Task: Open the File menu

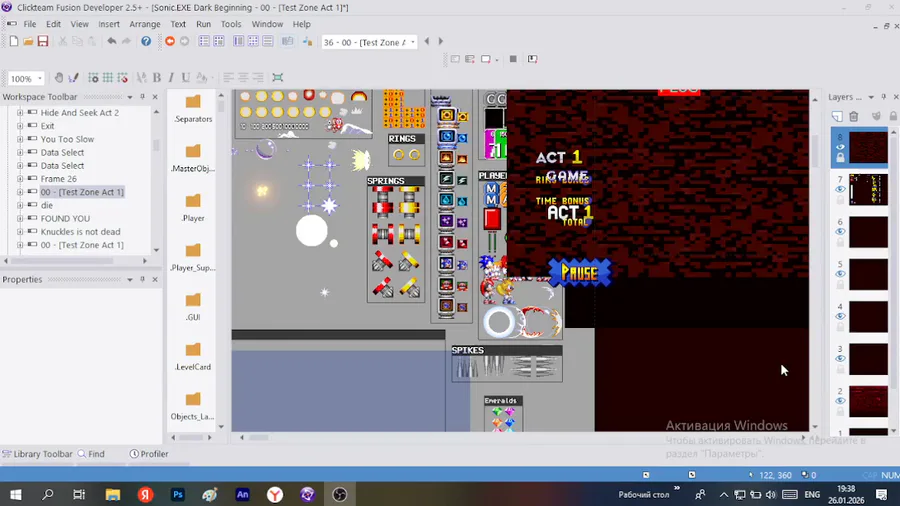Action: point(30,24)
